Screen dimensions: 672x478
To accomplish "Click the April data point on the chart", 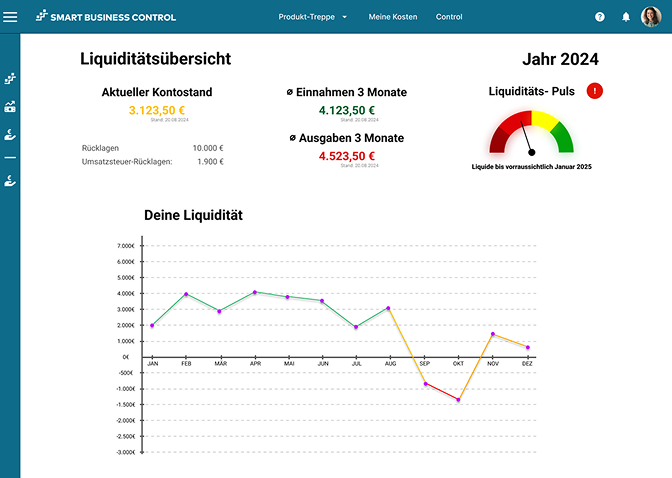I will click(255, 292).
